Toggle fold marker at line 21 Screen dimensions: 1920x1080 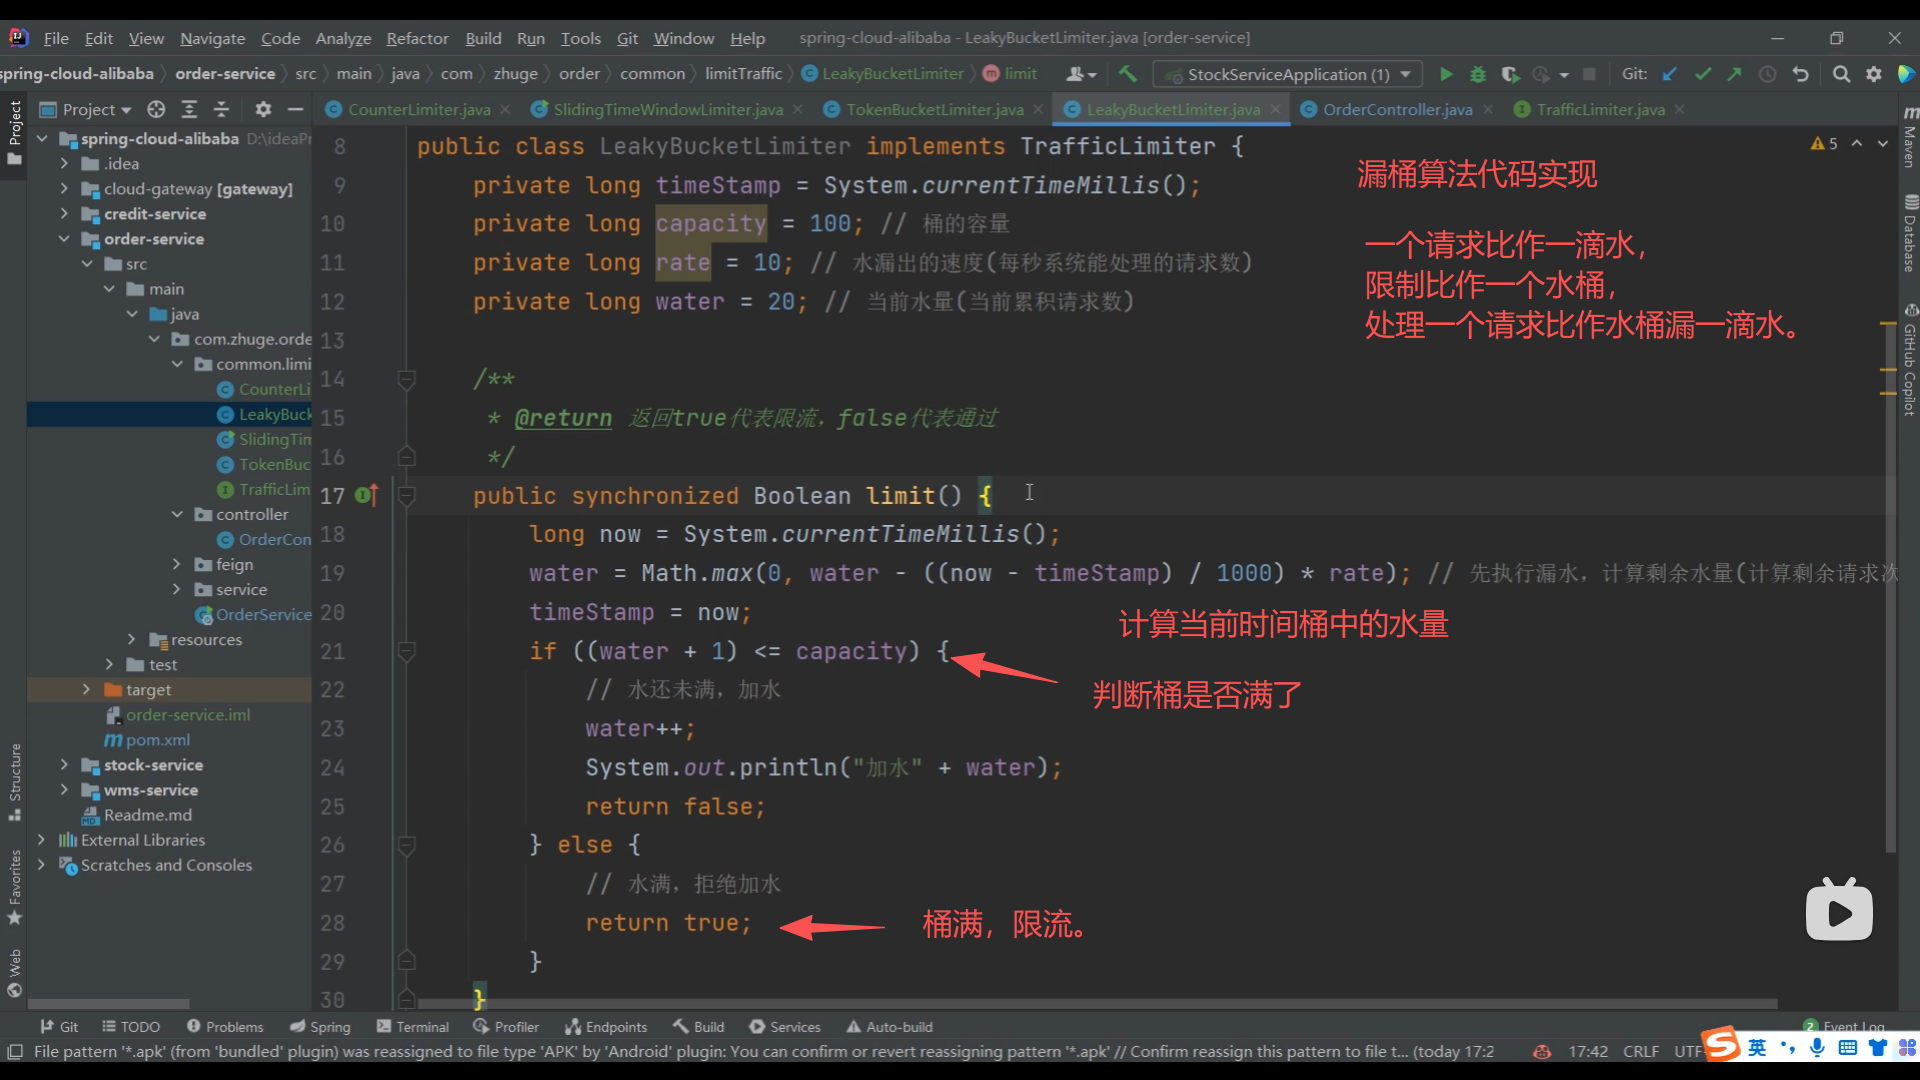tap(407, 651)
